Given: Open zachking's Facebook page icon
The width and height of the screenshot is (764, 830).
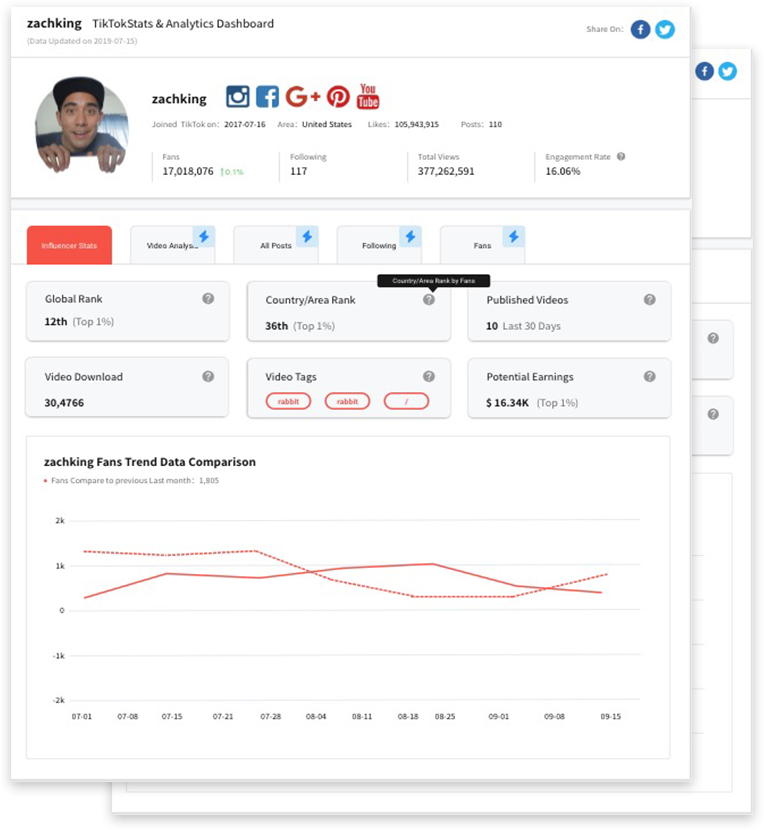Looking at the screenshot, I should 267,96.
